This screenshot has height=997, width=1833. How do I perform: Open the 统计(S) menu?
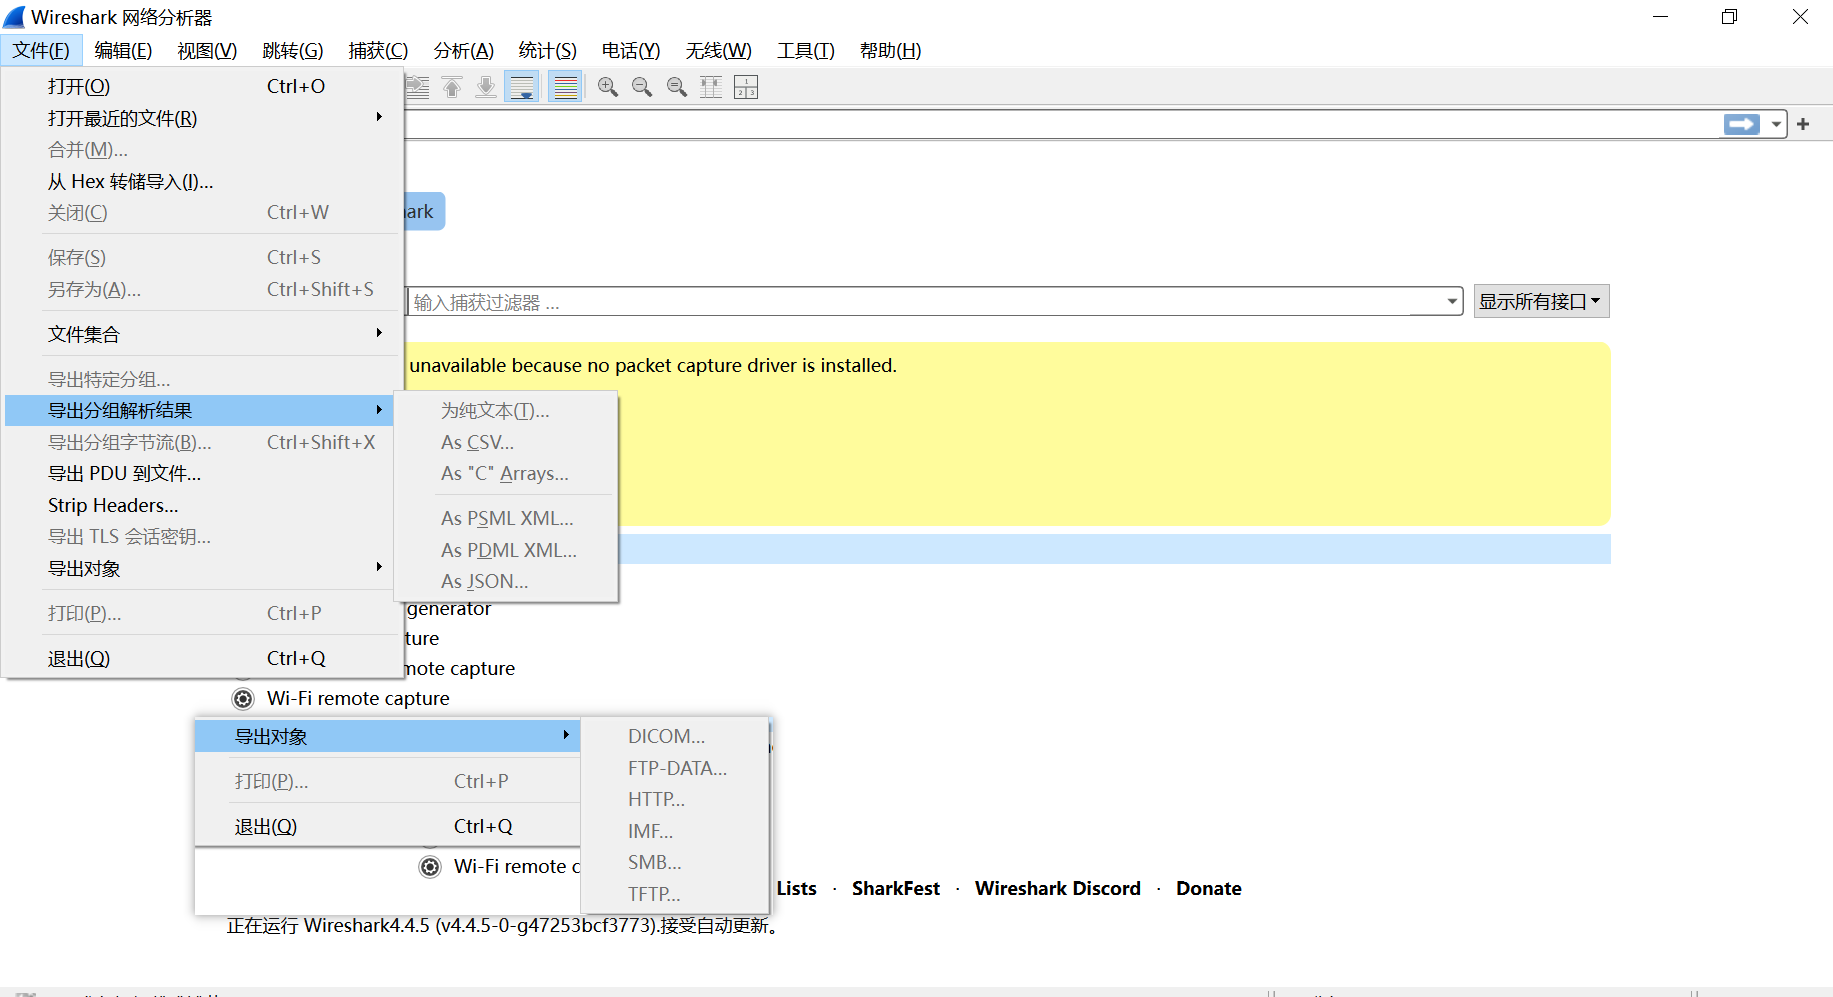pyautogui.click(x=548, y=50)
